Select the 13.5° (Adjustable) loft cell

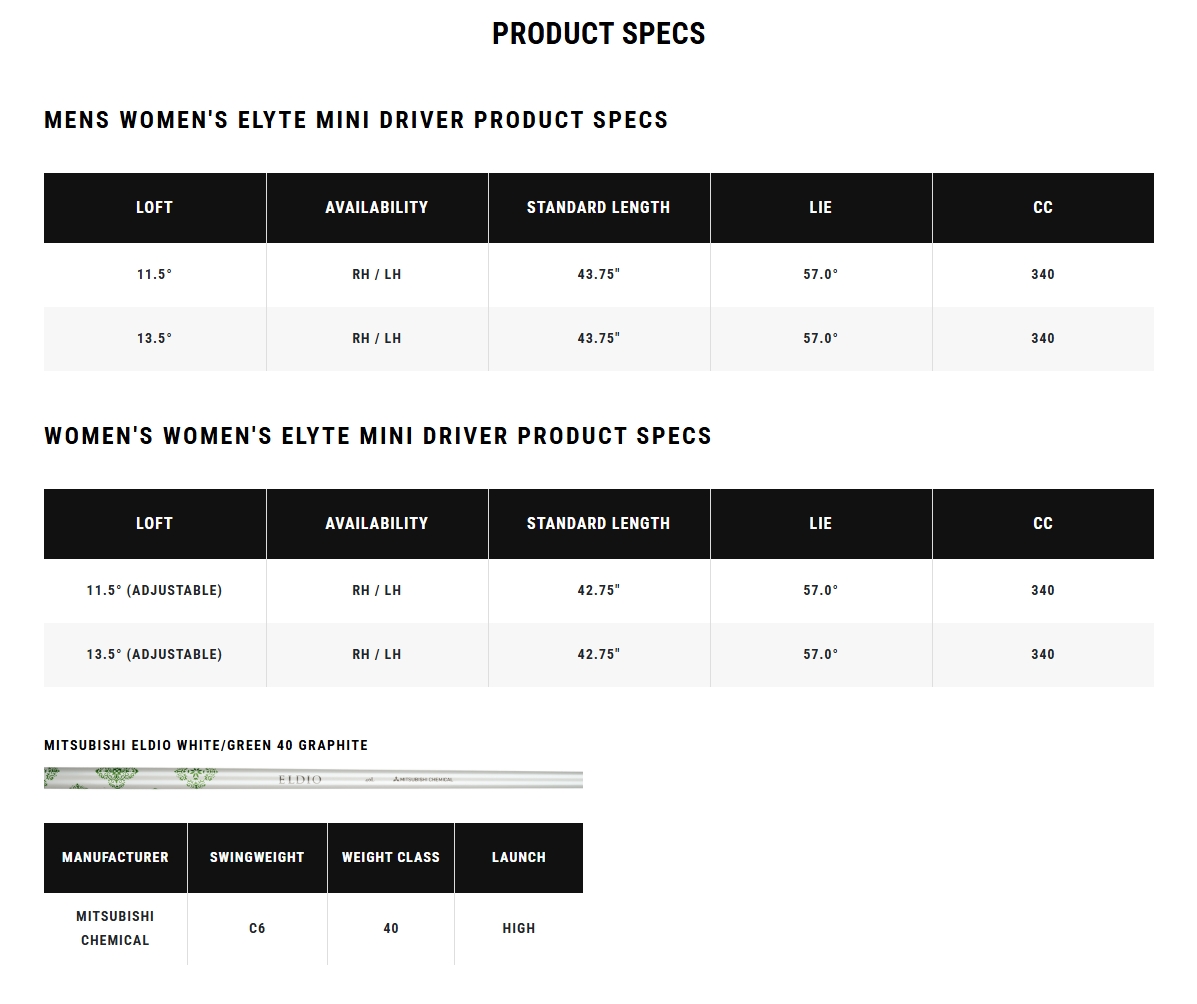tap(155, 655)
